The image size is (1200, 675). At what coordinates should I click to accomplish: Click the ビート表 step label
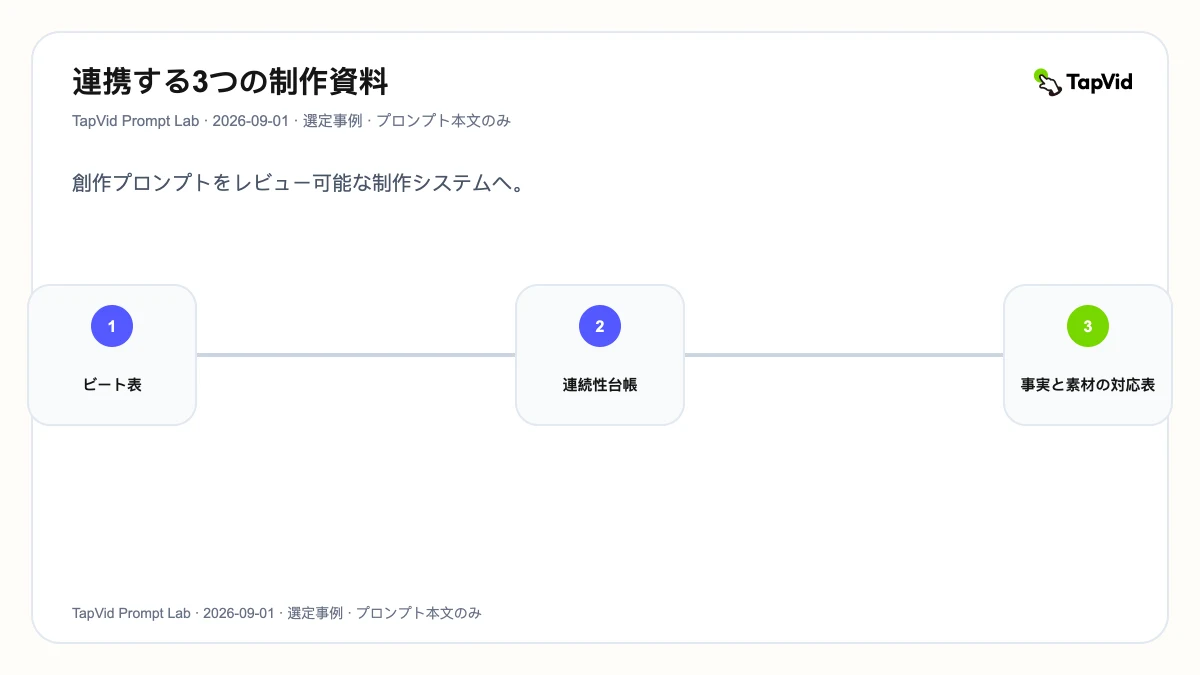pyautogui.click(x=112, y=384)
